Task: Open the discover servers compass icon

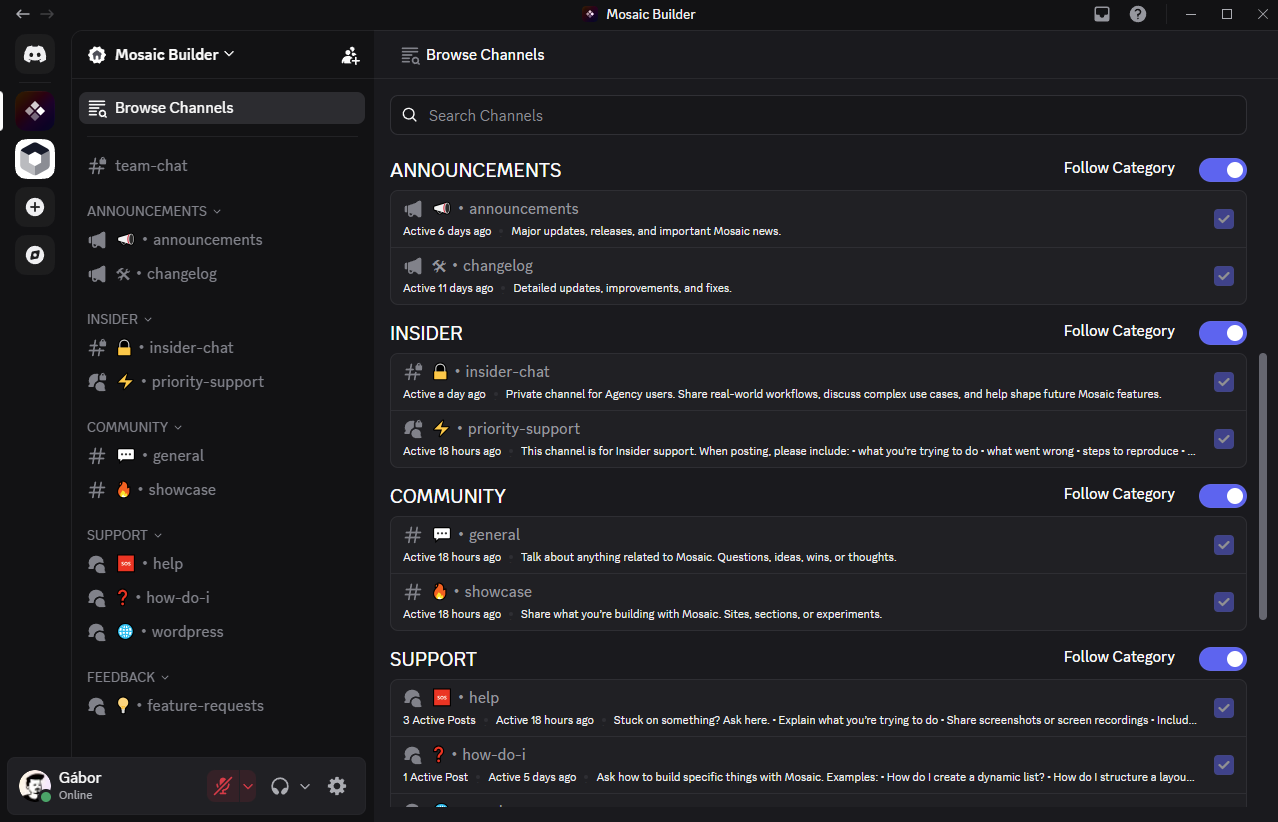Action: [x=35, y=255]
